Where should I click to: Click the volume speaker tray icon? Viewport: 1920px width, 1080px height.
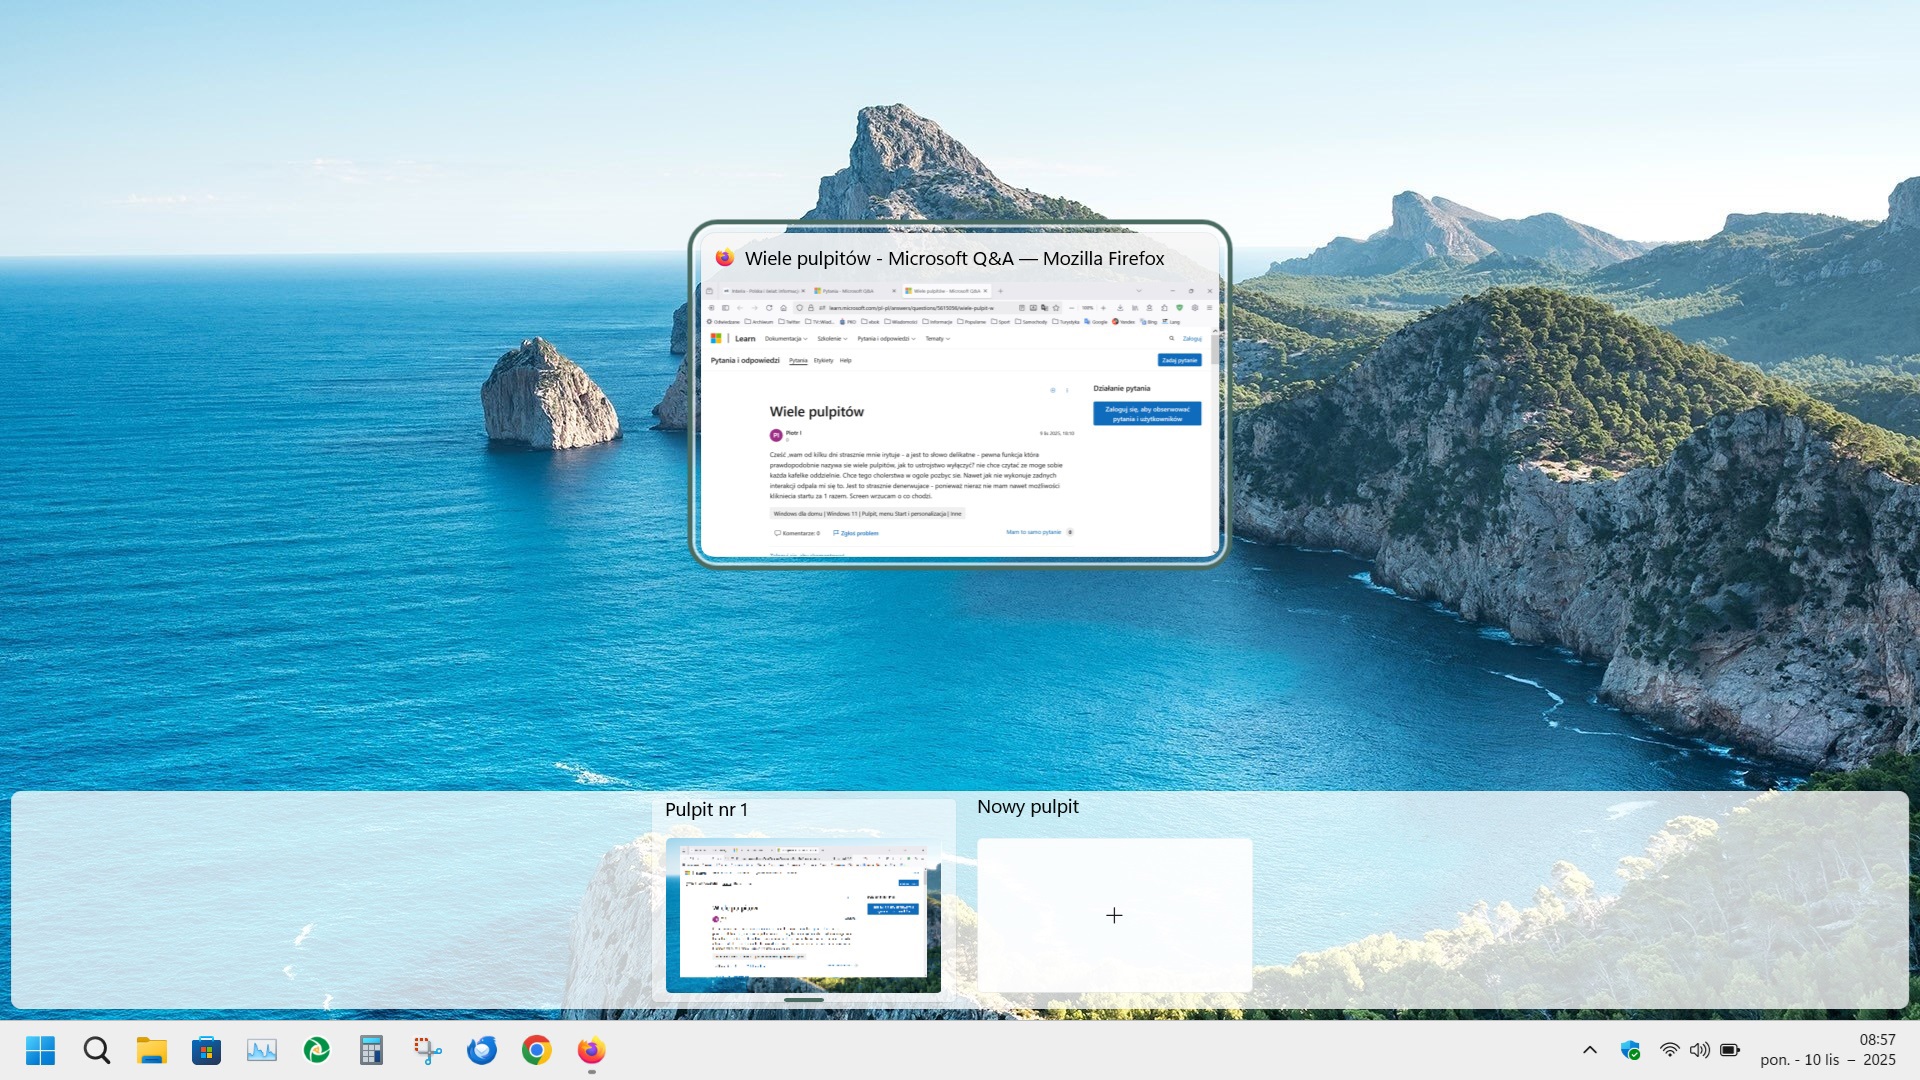tap(1699, 1050)
